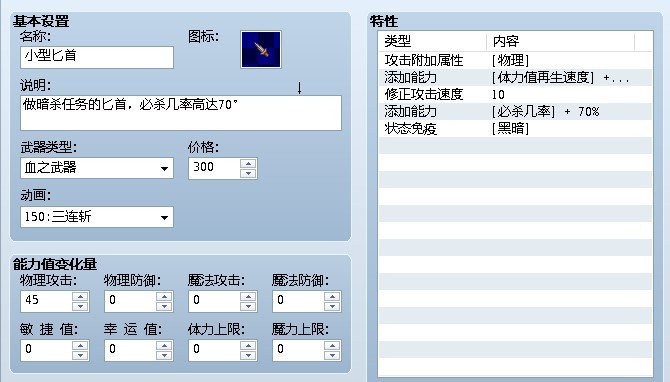Increase 物理攻击 value with up arrow
This screenshot has height=382, width=670.
80,296
